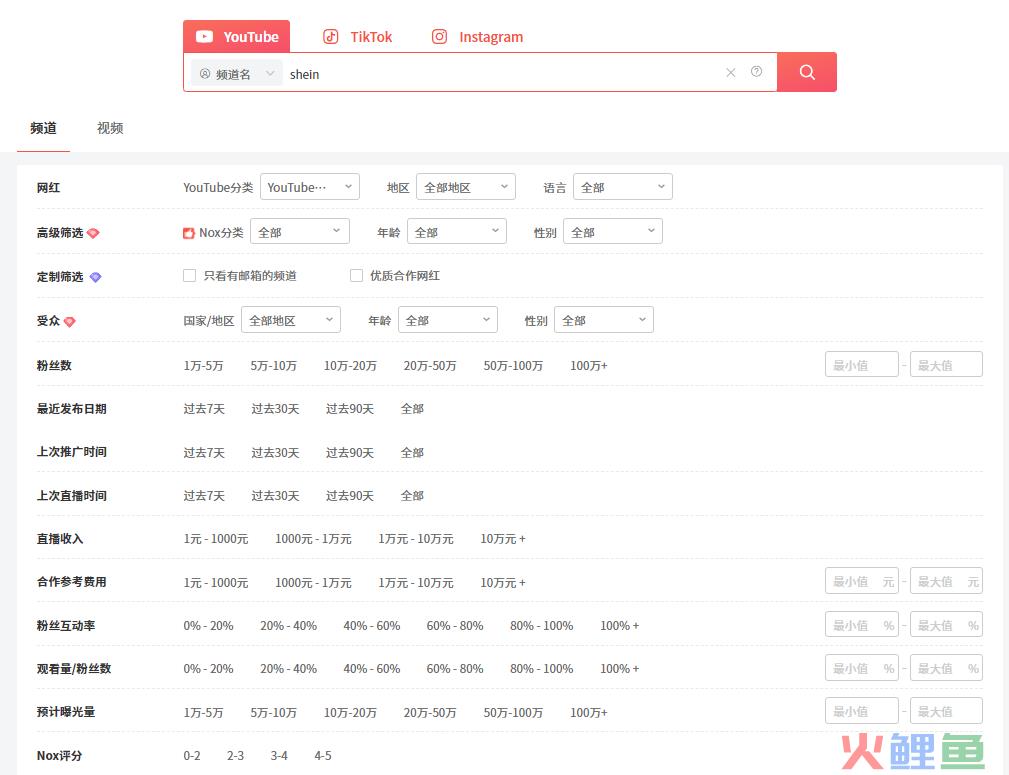Open the 受众 年龄 dropdown
Image resolution: width=1009 pixels, height=775 pixels.
[x=448, y=320]
